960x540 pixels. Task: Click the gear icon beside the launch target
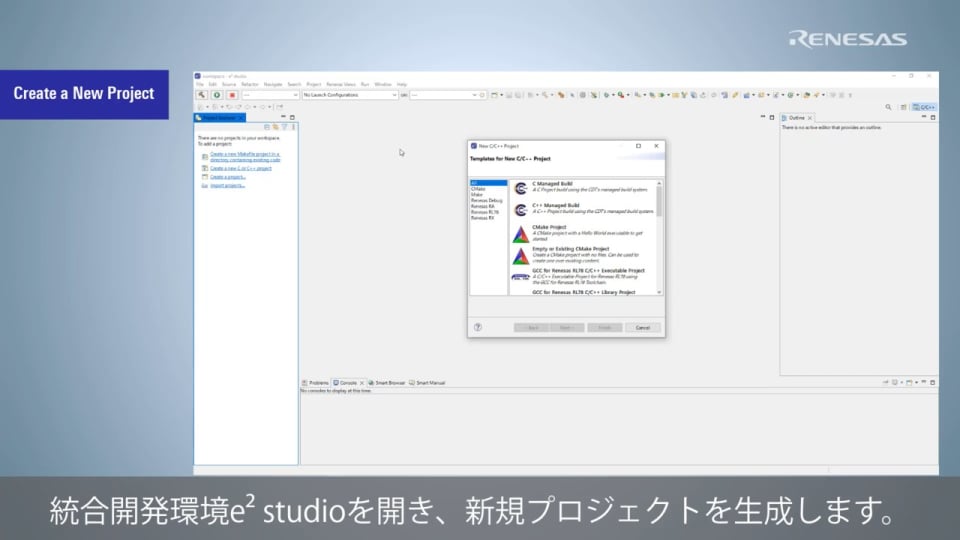coord(482,95)
